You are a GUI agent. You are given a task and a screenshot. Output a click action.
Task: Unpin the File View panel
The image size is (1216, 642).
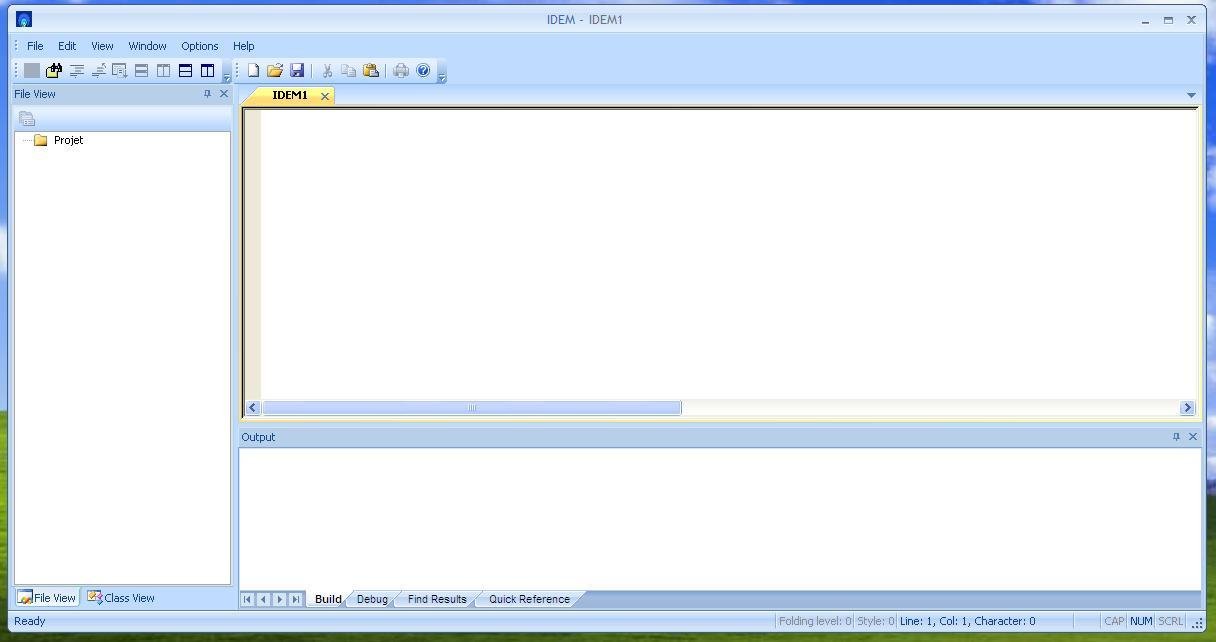[x=209, y=93]
